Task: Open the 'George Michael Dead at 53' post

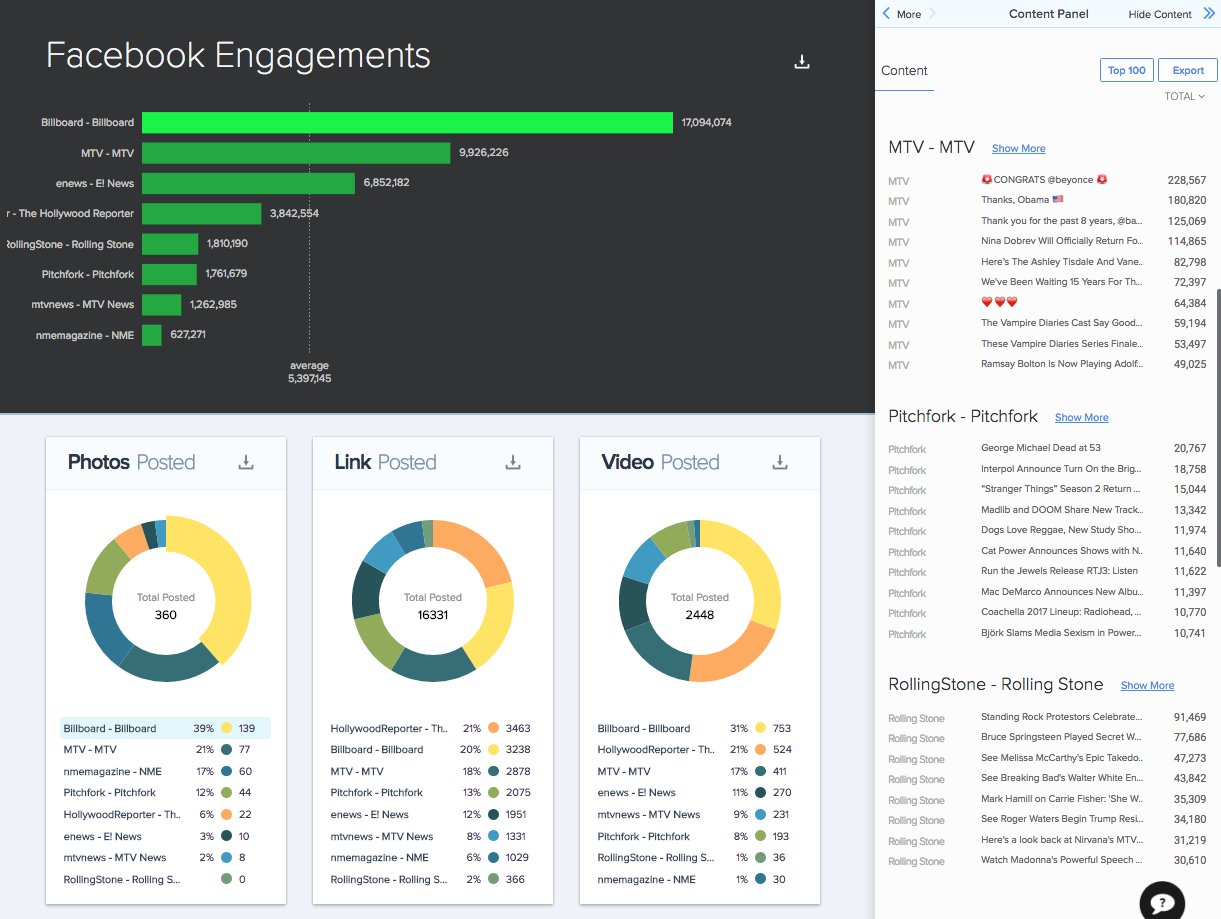Action: (x=1040, y=448)
